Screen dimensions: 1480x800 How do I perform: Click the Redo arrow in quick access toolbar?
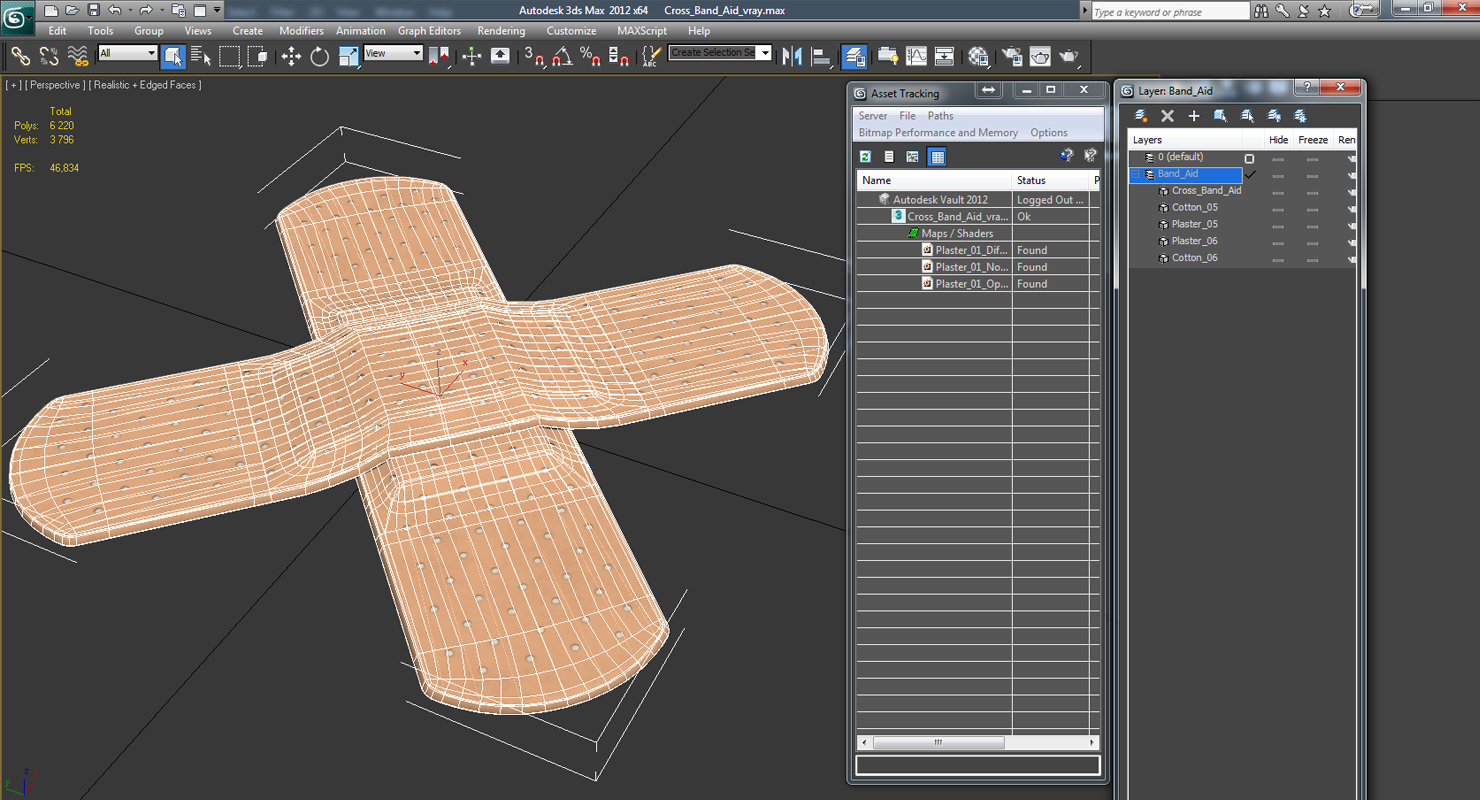(146, 10)
